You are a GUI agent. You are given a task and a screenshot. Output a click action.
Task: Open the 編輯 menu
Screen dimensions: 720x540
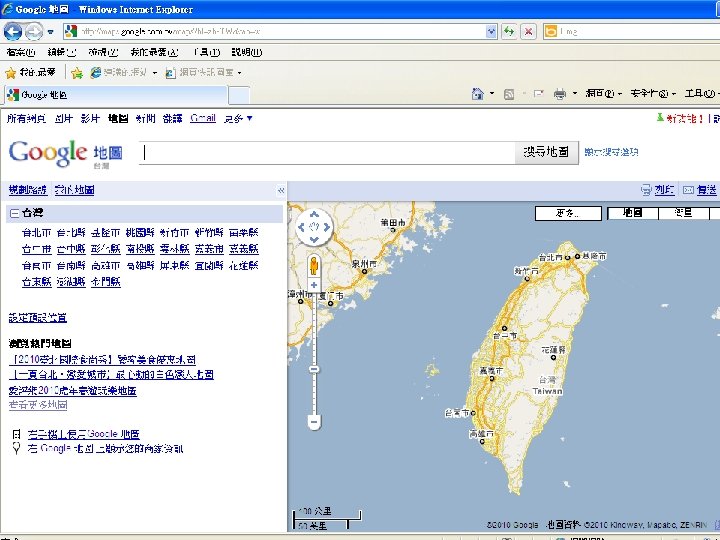(62, 52)
